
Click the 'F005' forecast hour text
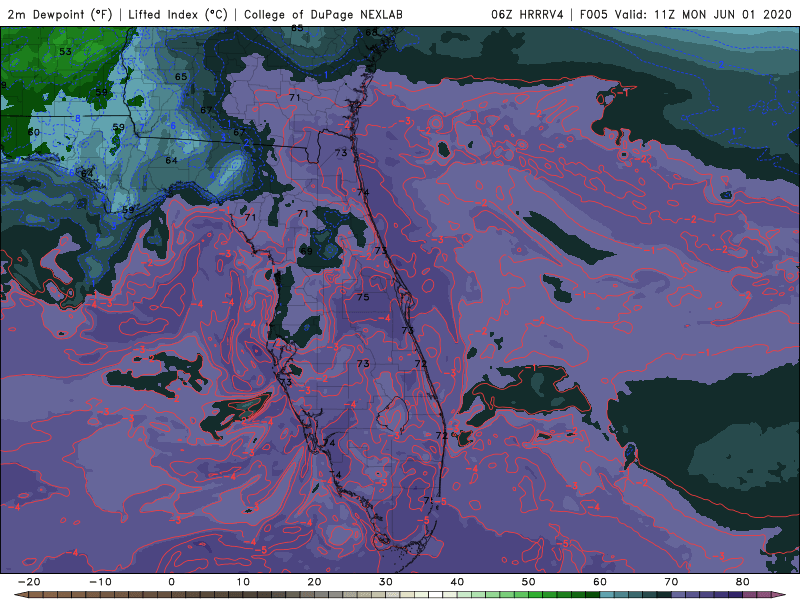(x=594, y=14)
